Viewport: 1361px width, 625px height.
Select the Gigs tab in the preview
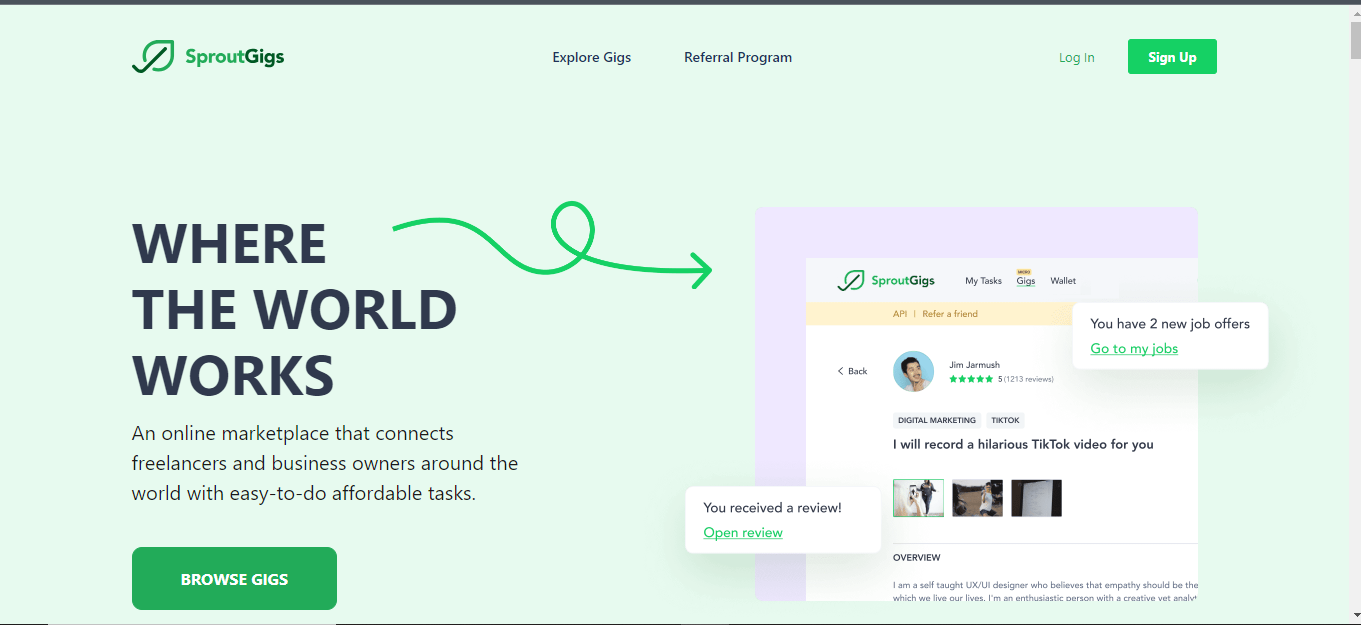[x=1026, y=281]
